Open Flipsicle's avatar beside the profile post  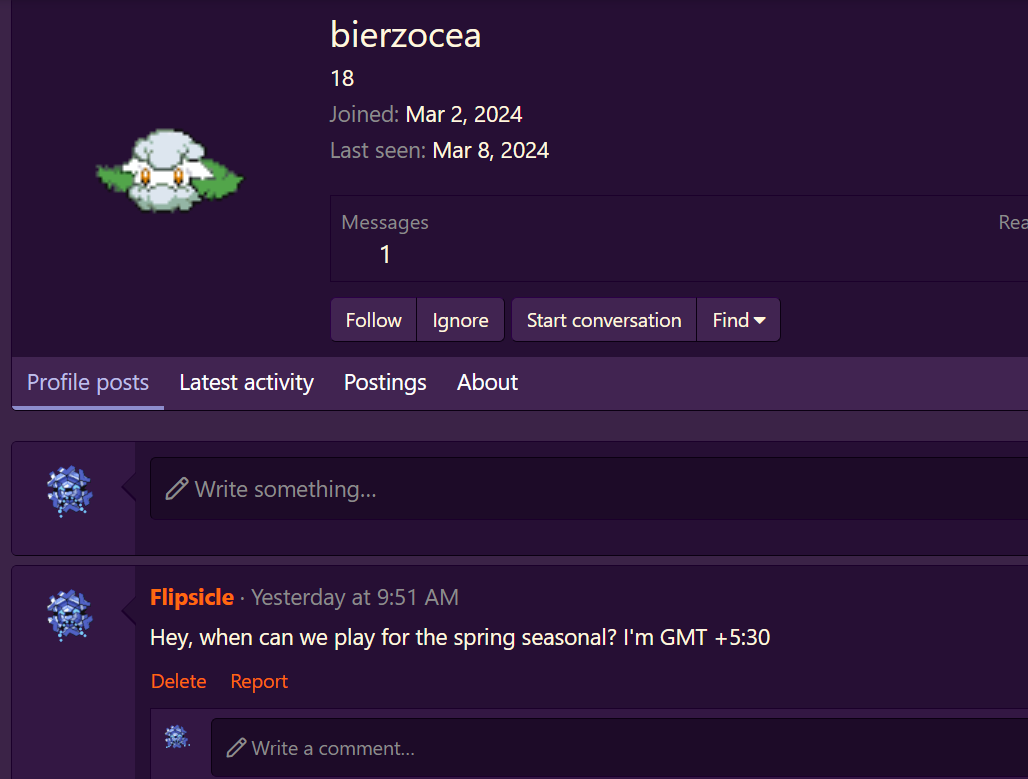pos(69,615)
